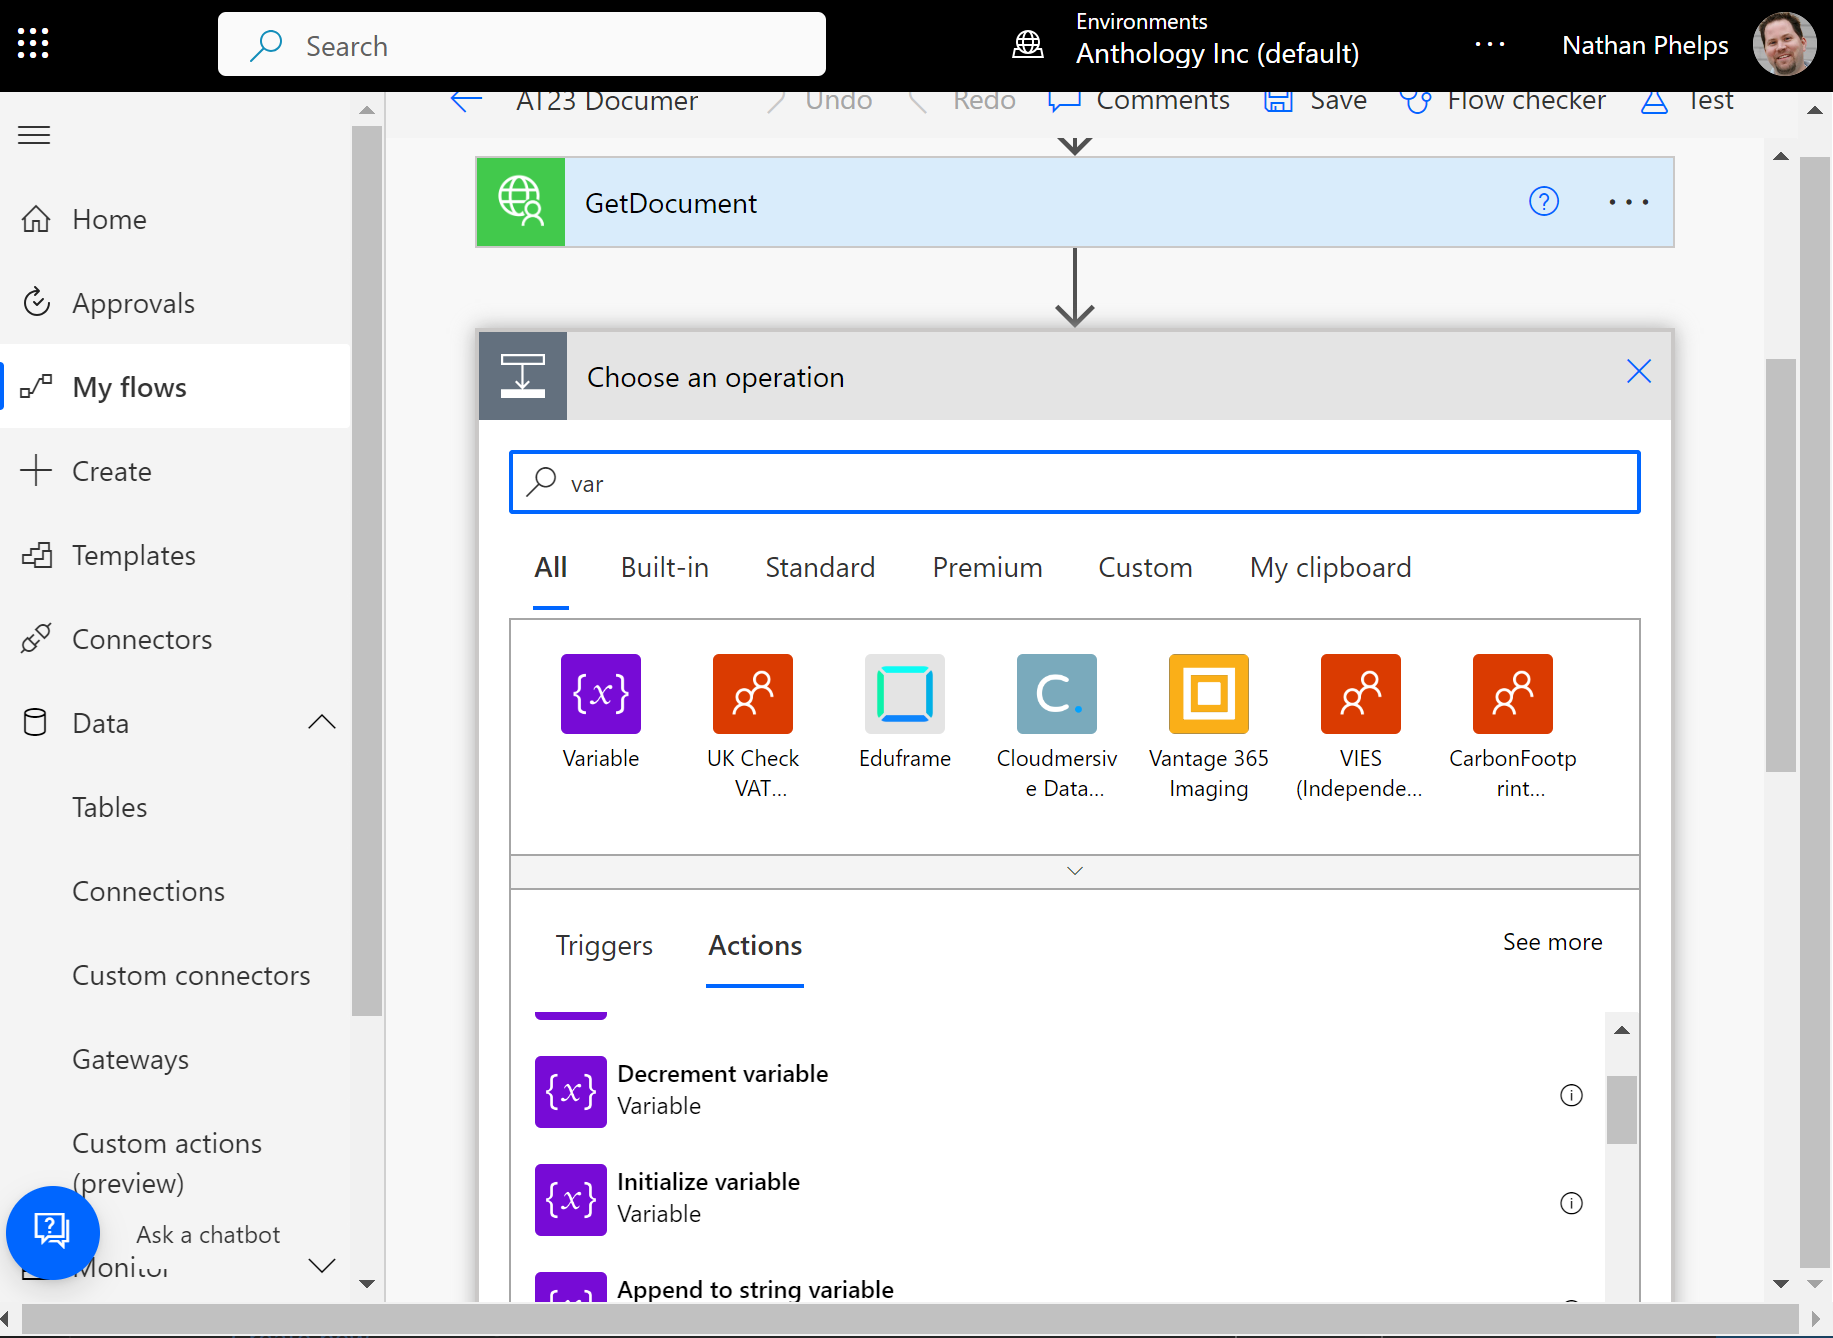Click the sidebar scroll down arrow
1833x1338 pixels.
[x=367, y=1284]
